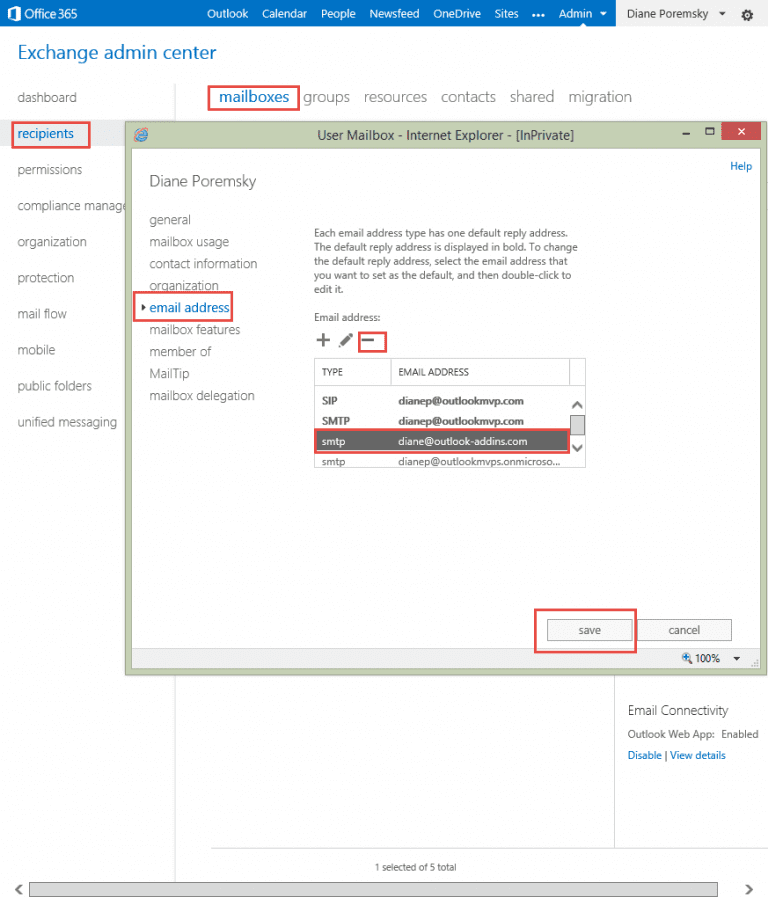Open the settings gear icon
The image size is (768, 897).
coord(747,15)
